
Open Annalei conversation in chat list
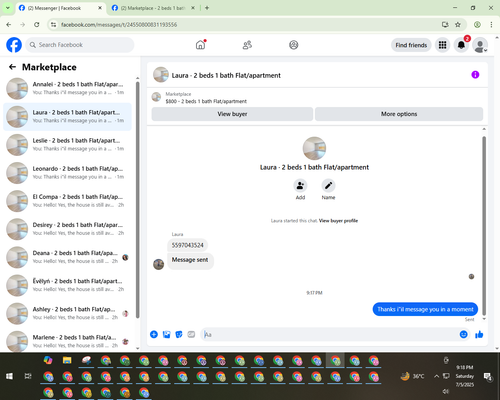tap(67, 88)
